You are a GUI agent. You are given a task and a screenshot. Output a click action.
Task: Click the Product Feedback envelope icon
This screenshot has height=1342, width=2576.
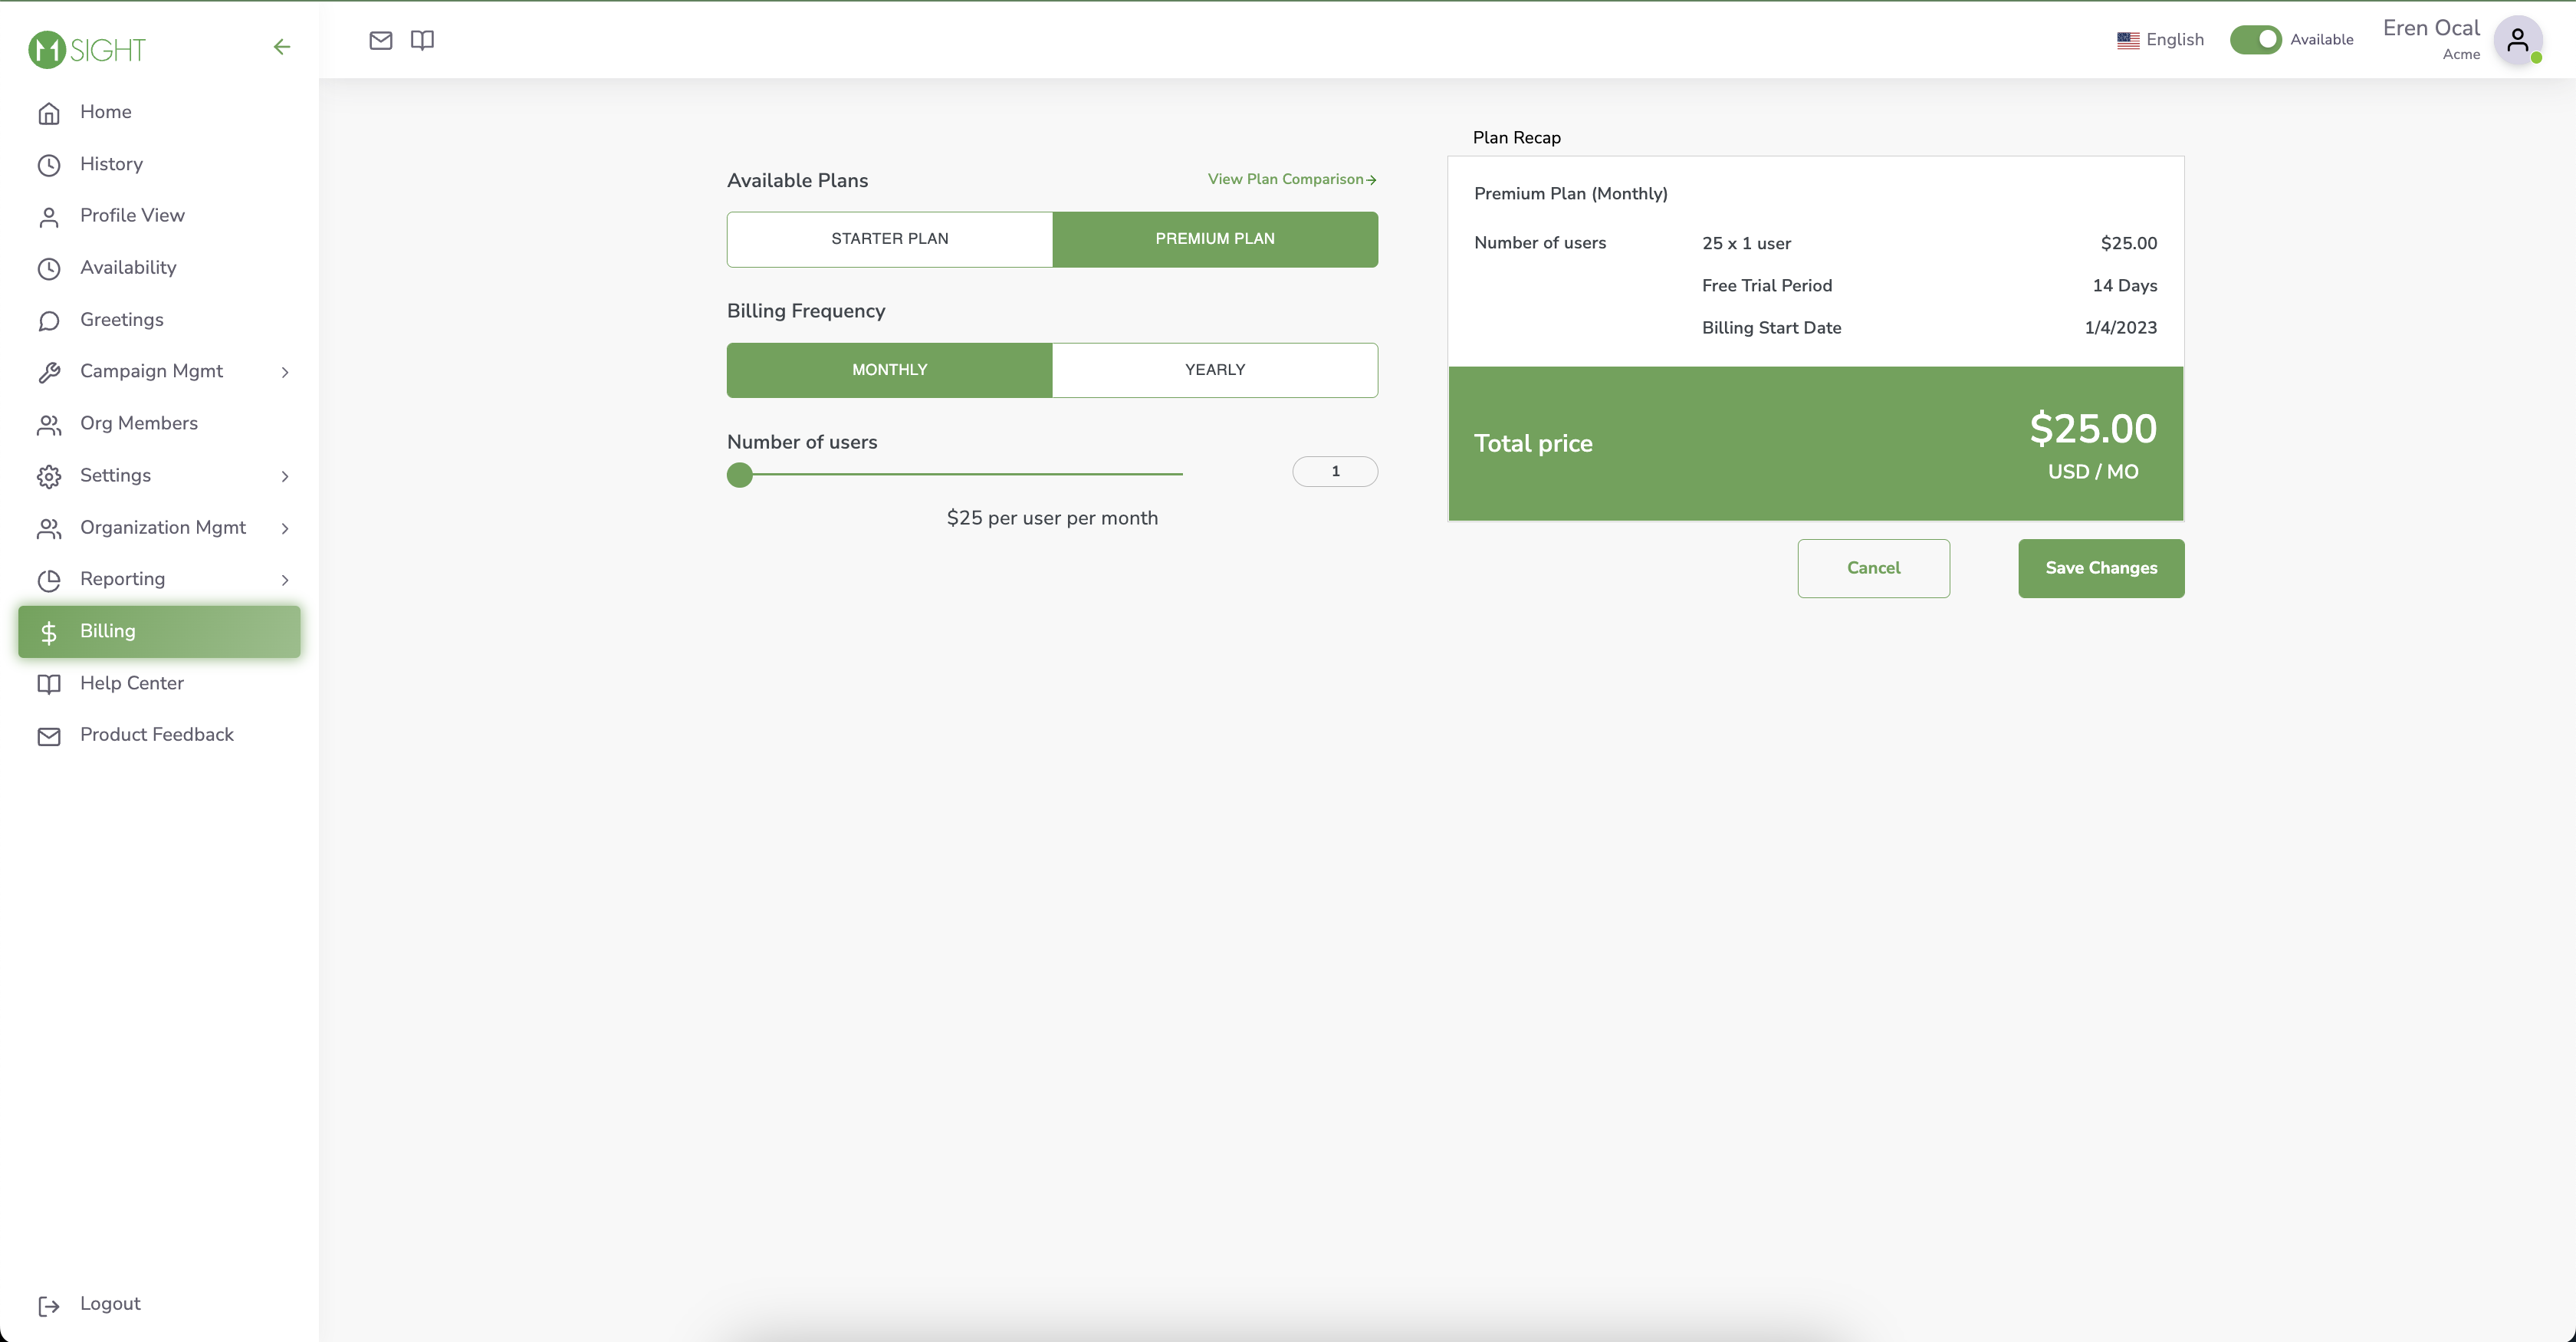pos(49,736)
